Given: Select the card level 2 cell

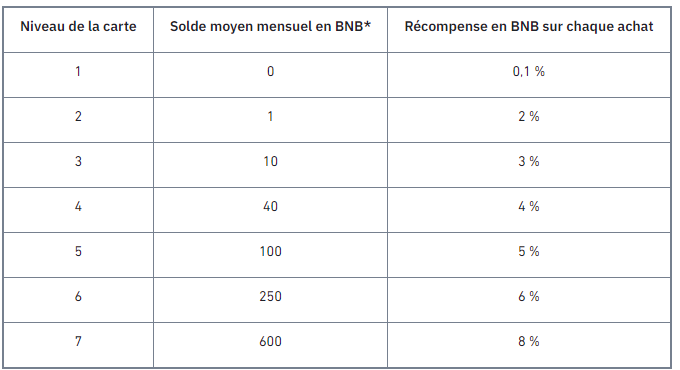Looking at the screenshot, I should click(x=78, y=116).
